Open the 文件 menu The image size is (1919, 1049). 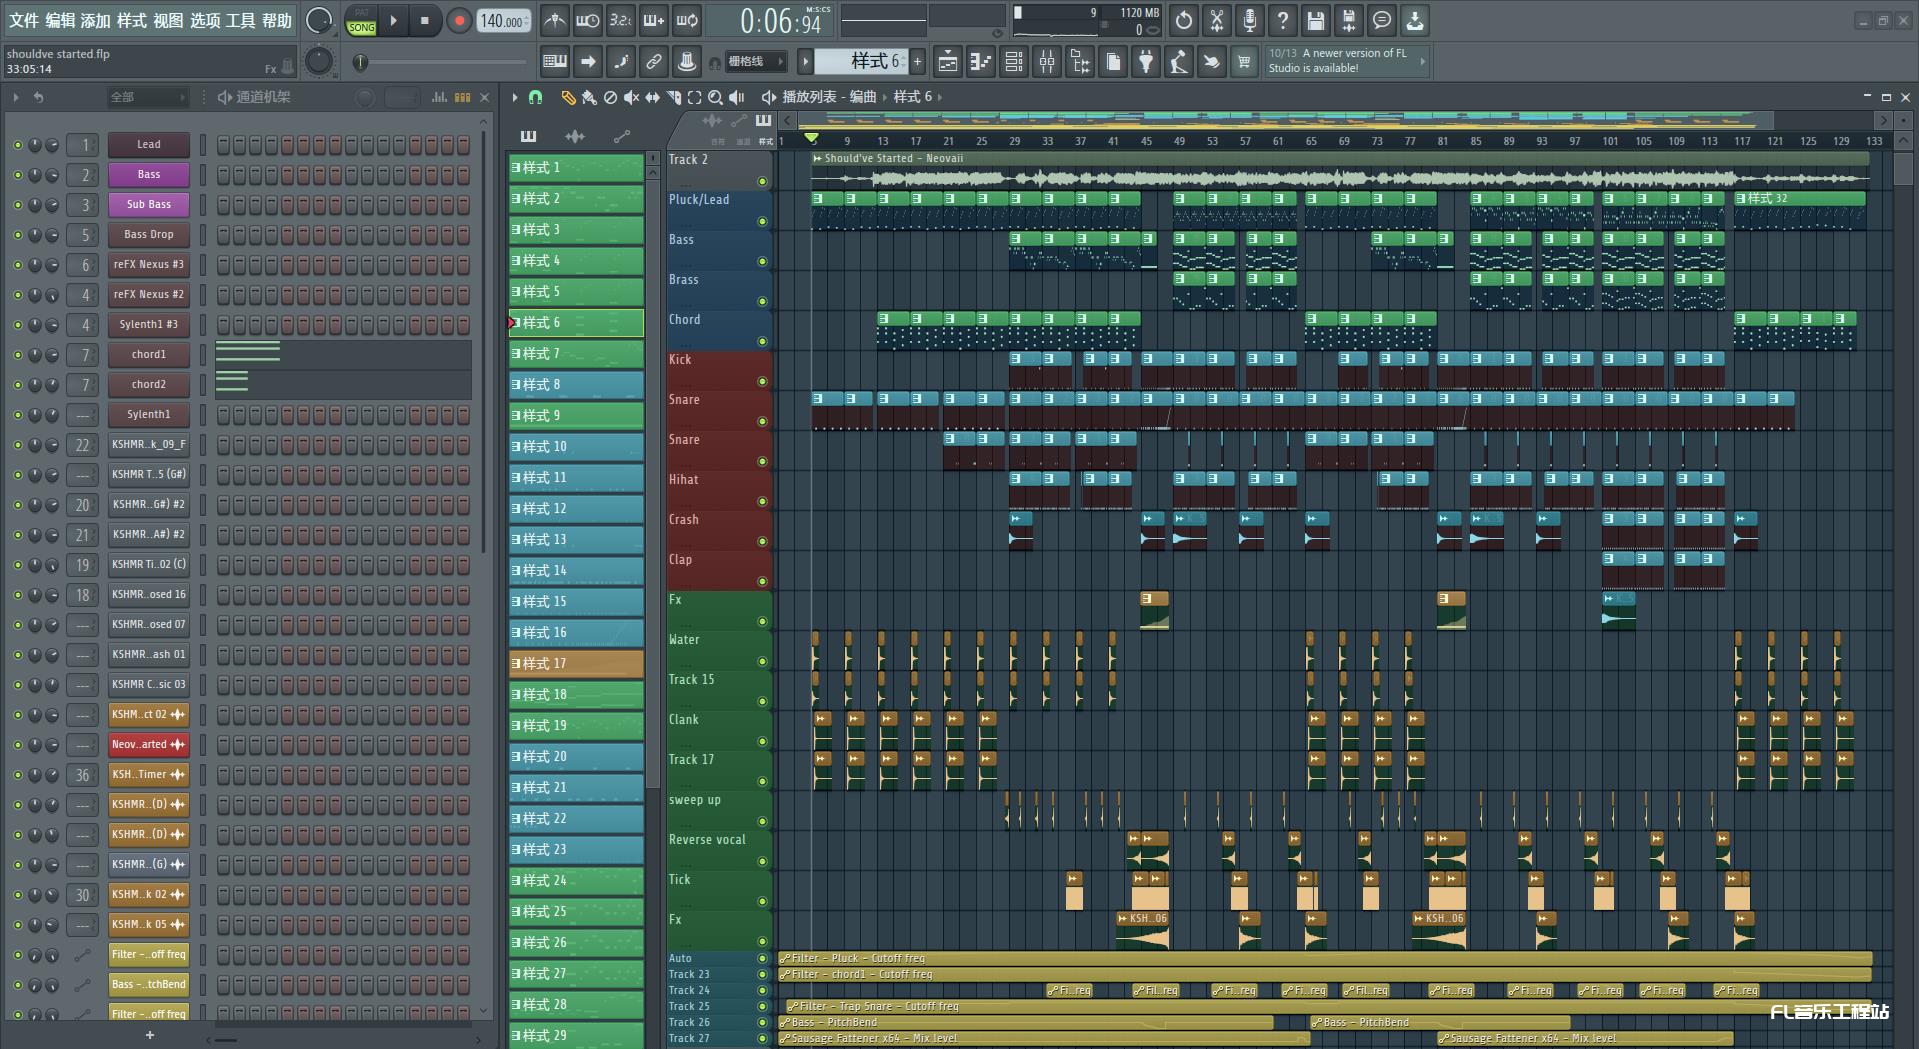pos(24,20)
